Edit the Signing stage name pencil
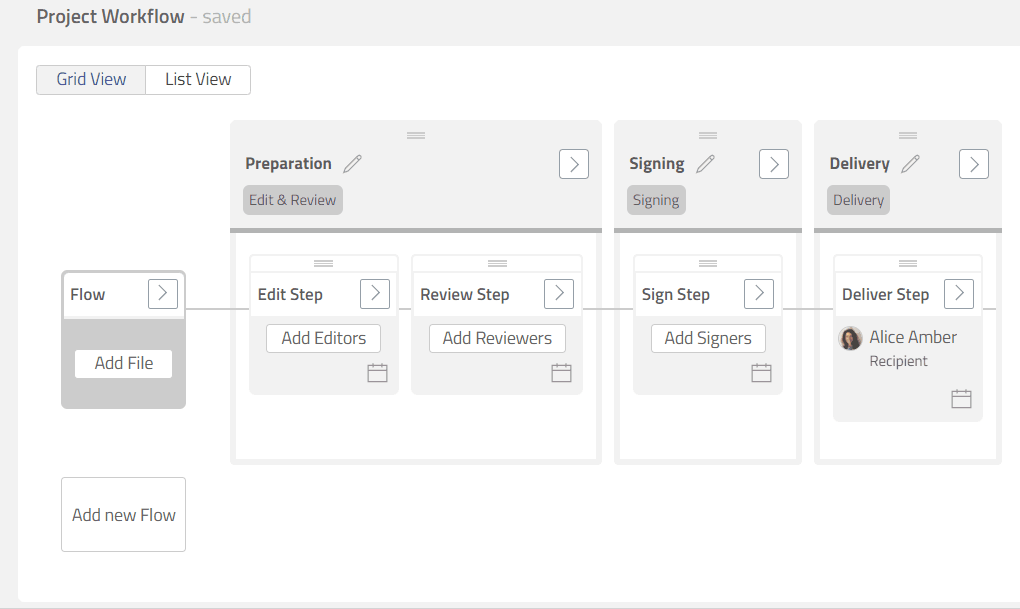 [x=706, y=164]
